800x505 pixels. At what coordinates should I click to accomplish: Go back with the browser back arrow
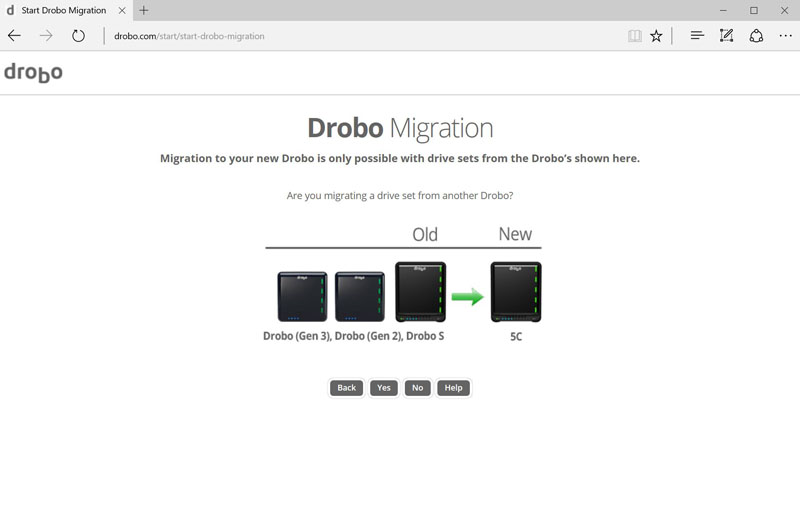coord(14,36)
